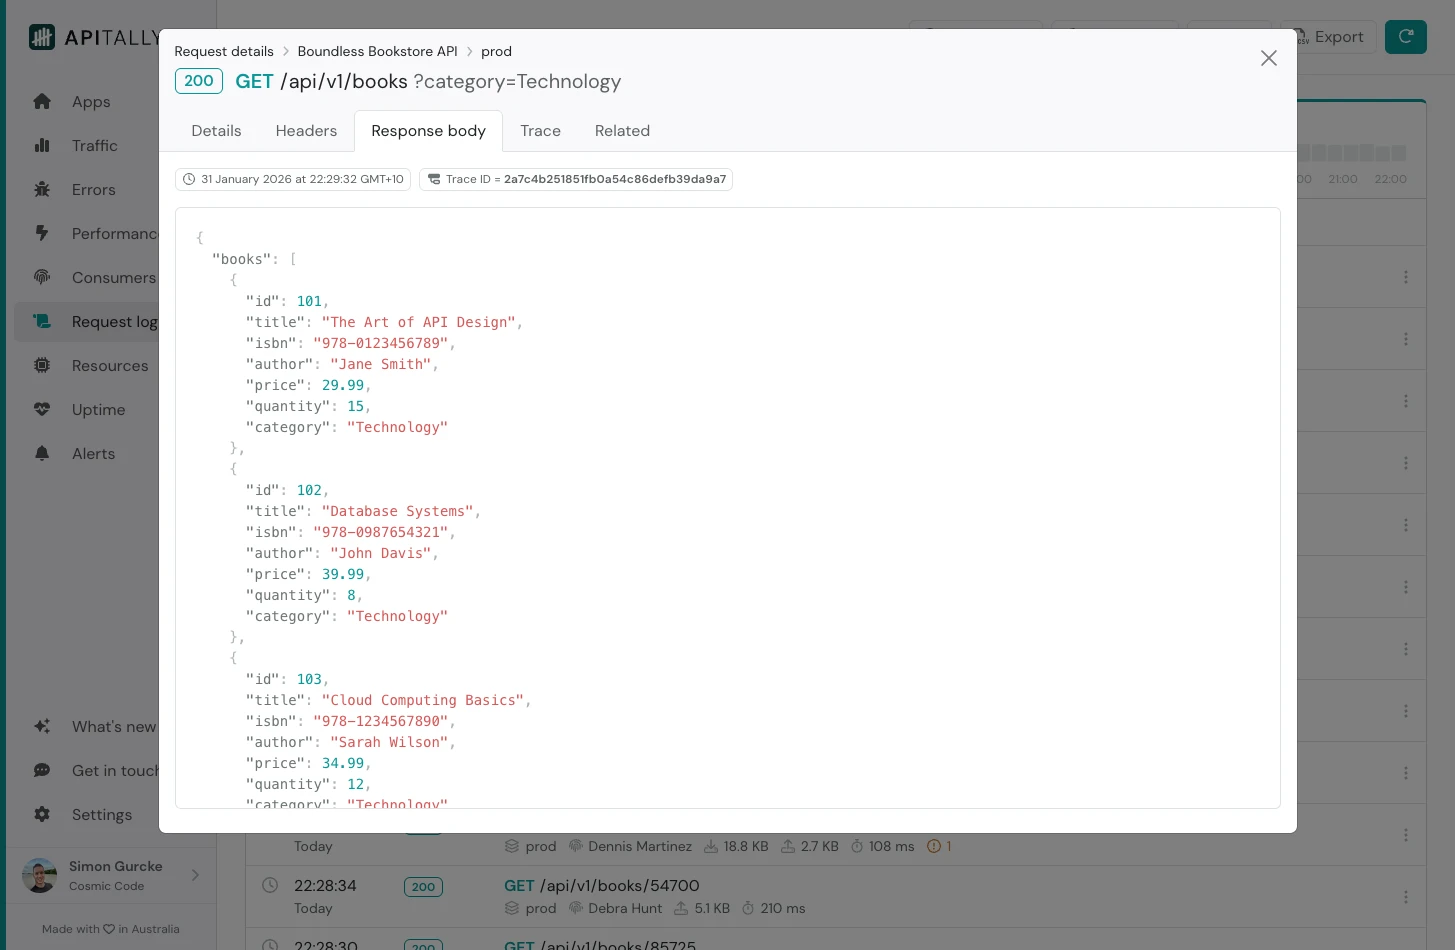This screenshot has width=1455, height=950.
Task: Click the Resources chip icon
Action: 42,366
